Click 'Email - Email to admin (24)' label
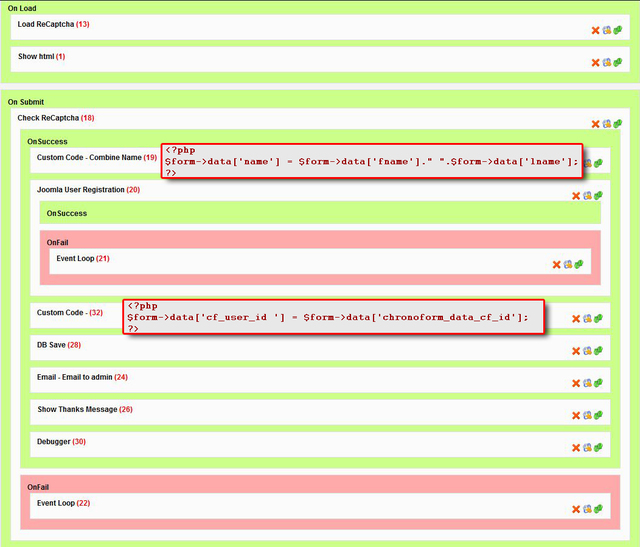640x547 pixels. coord(82,377)
